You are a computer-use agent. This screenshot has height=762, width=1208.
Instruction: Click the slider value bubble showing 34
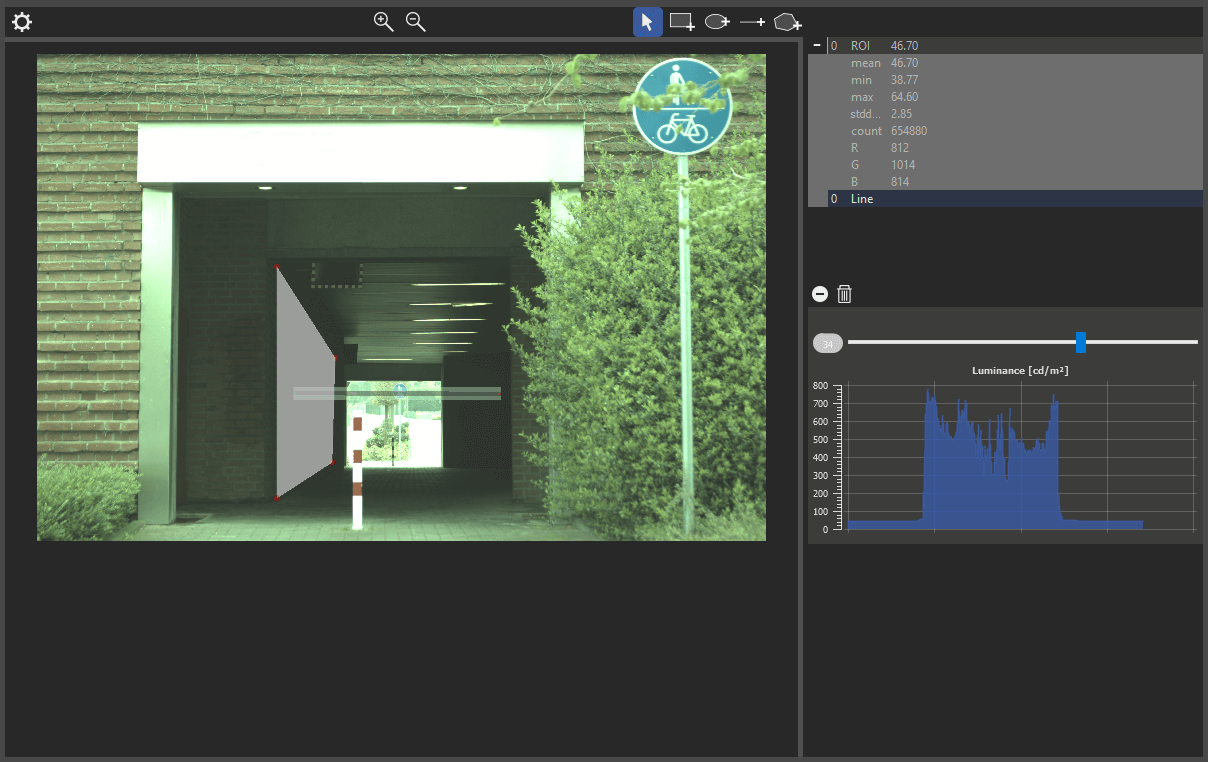828,343
